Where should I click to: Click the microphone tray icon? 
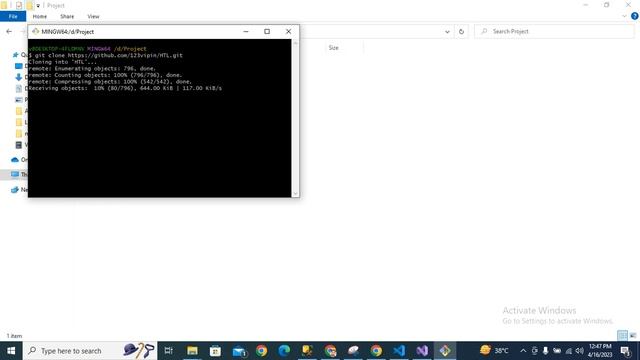pos(545,351)
